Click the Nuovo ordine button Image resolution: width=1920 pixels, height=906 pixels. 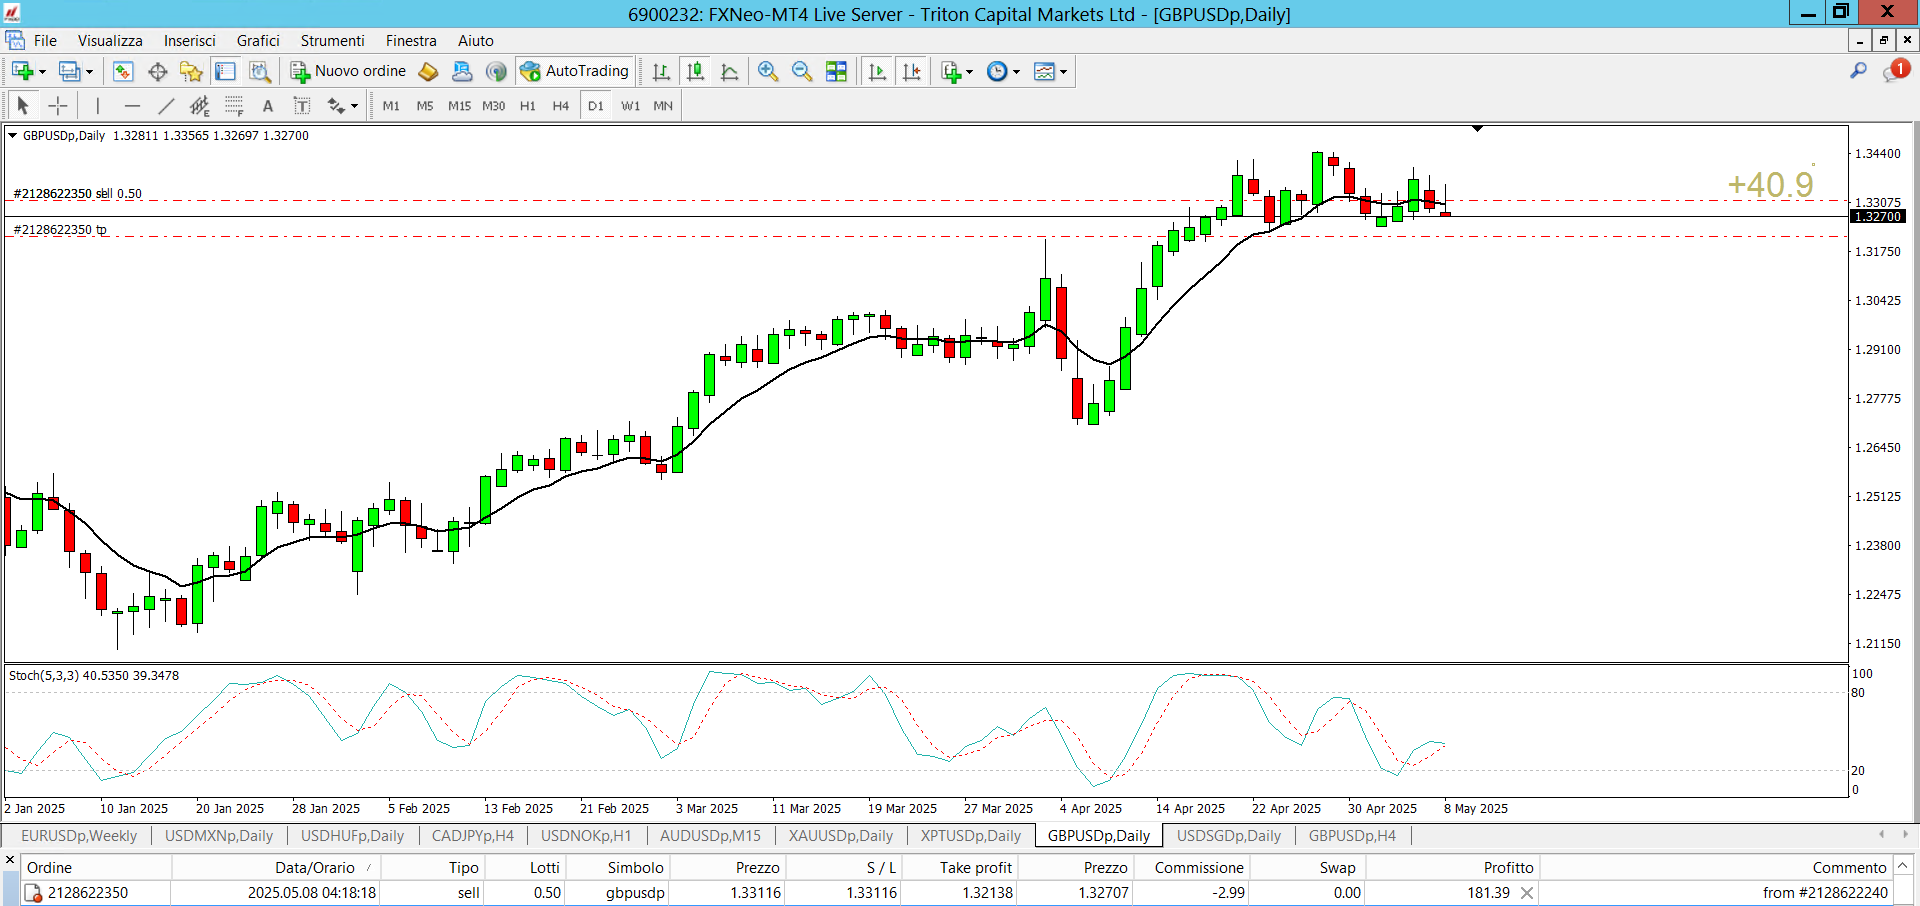(x=348, y=71)
